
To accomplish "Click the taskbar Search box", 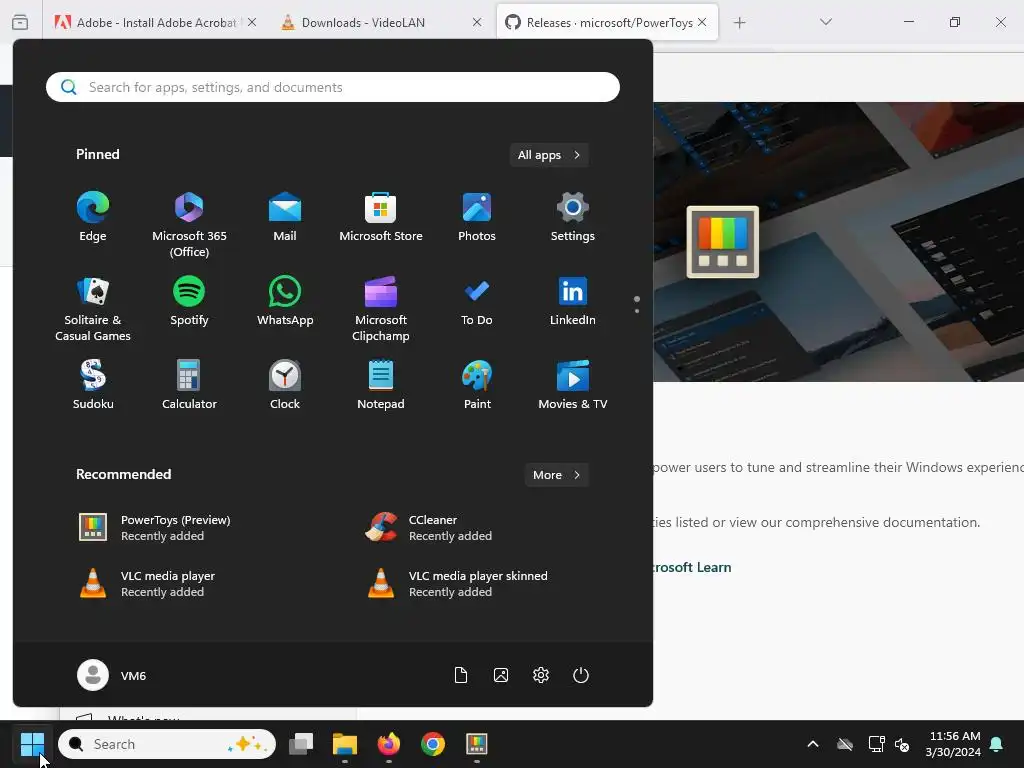I will pos(167,744).
